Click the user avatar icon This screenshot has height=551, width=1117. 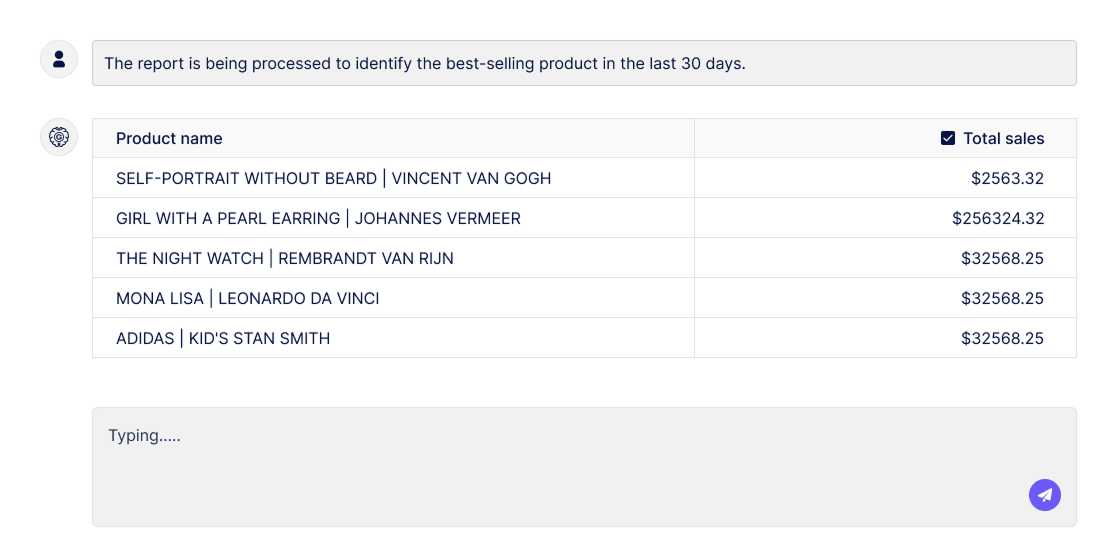(59, 59)
